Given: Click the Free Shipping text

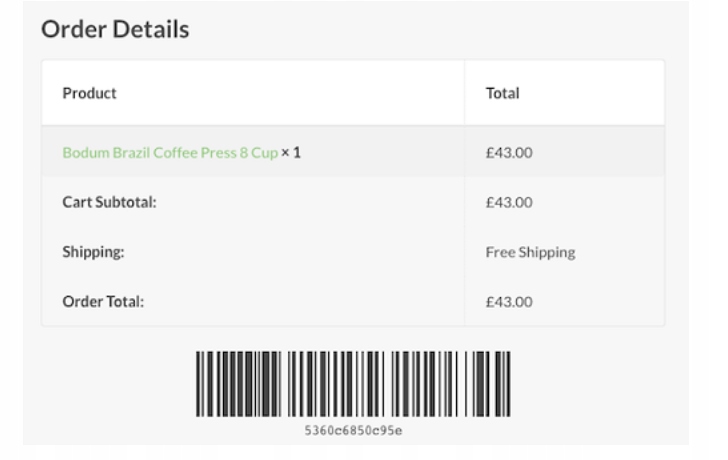Looking at the screenshot, I should 530,252.
